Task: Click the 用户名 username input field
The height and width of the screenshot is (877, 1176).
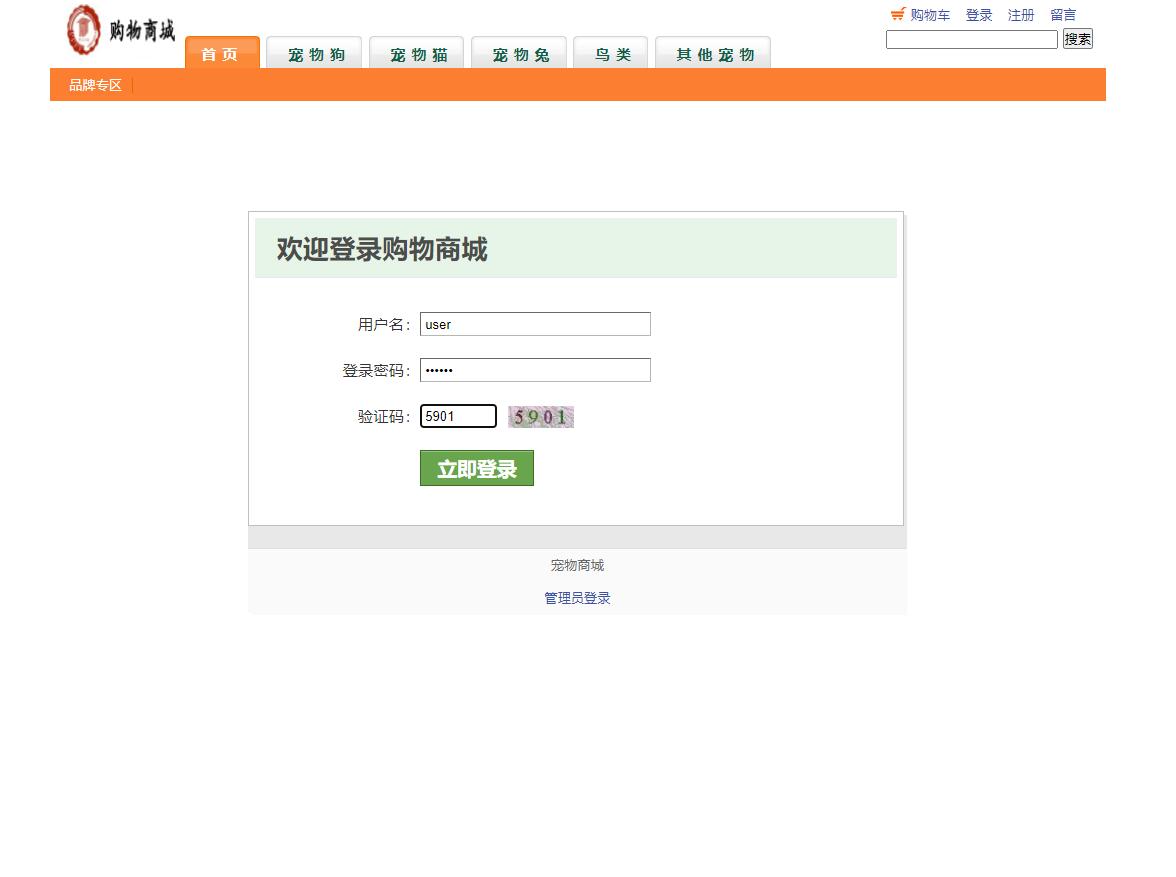Action: [535, 324]
